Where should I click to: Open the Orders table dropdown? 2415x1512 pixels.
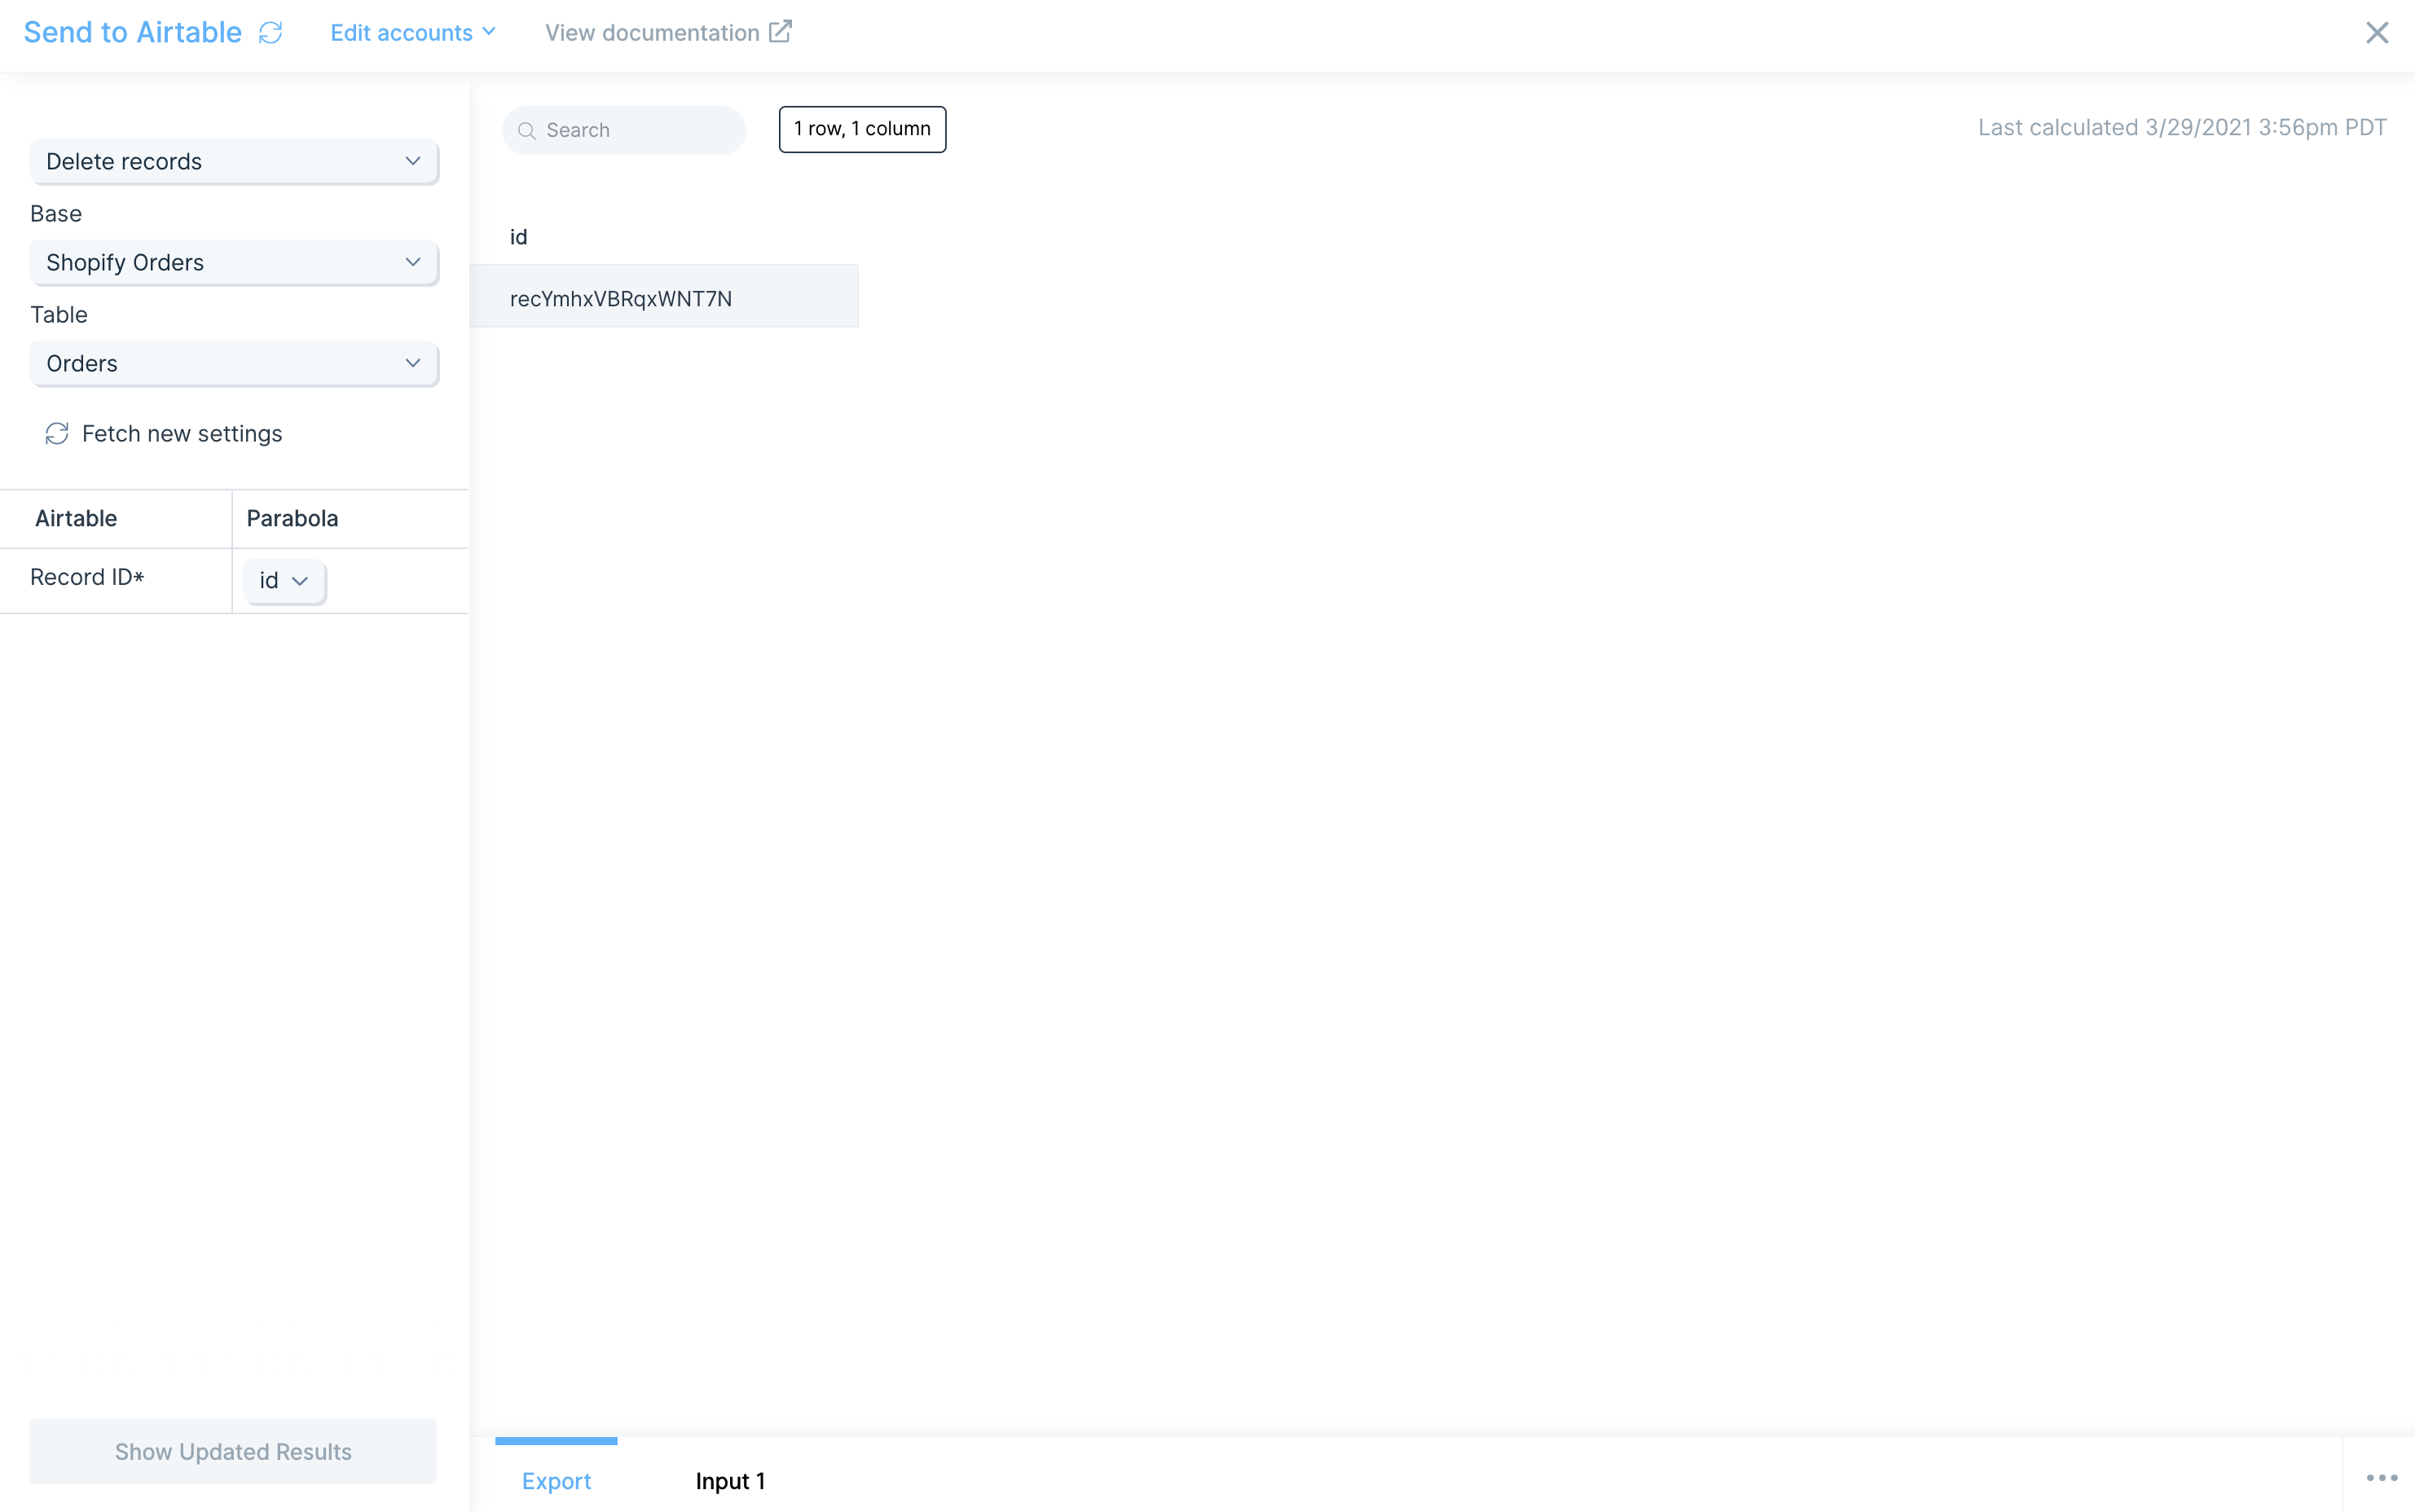(x=234, y=364)
